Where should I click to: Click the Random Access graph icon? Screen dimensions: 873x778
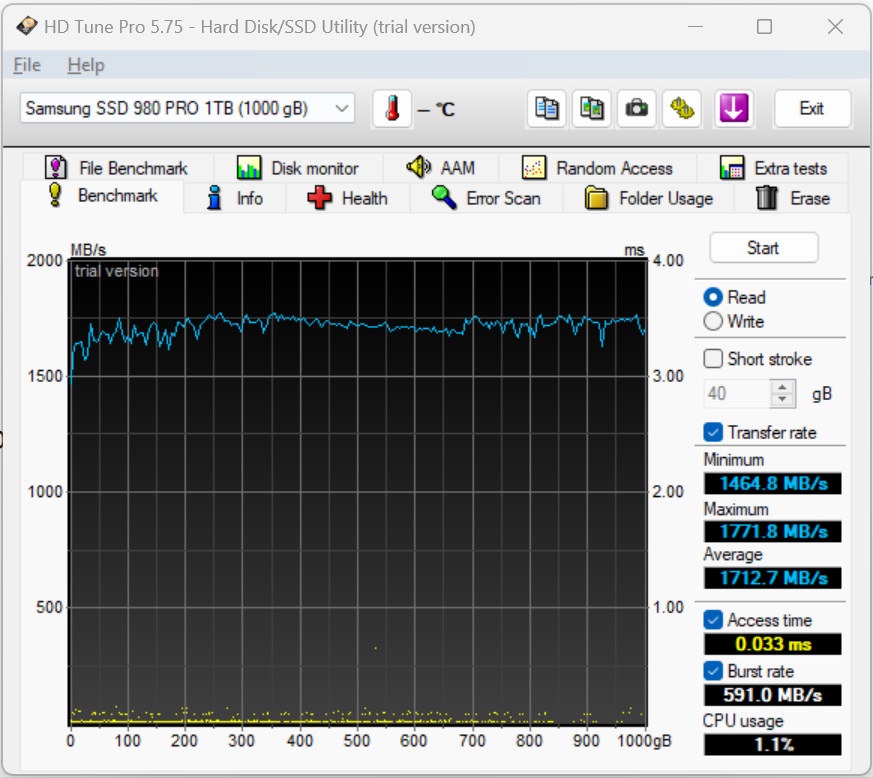click(533, 168)
